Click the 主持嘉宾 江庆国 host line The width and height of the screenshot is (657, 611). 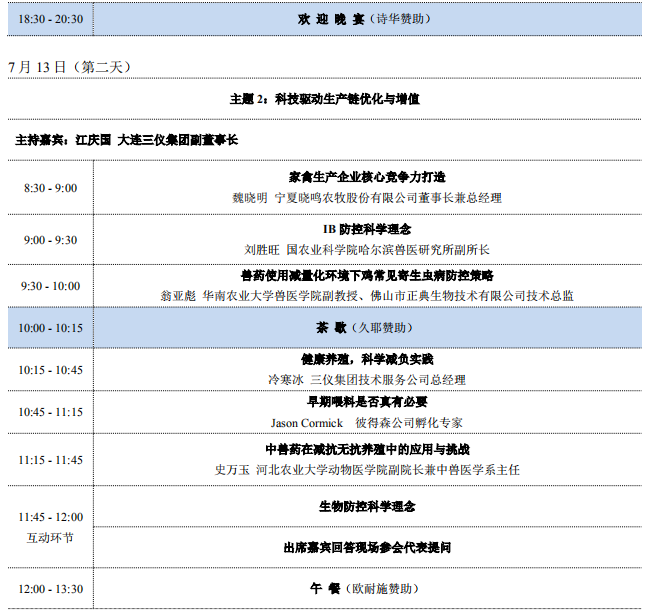pyautogui.click(x=126, y=140)
